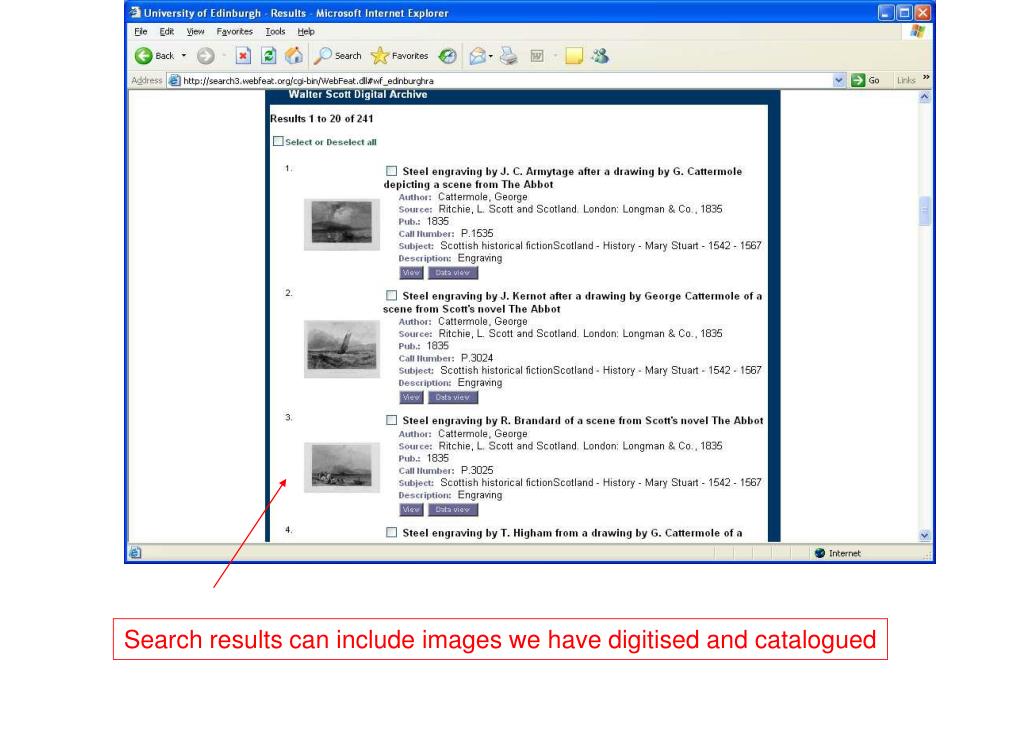The height and width of the screenshot is (740, 1024).
Task: Stop page loading with red X icon
Action: tap(243, 56)
